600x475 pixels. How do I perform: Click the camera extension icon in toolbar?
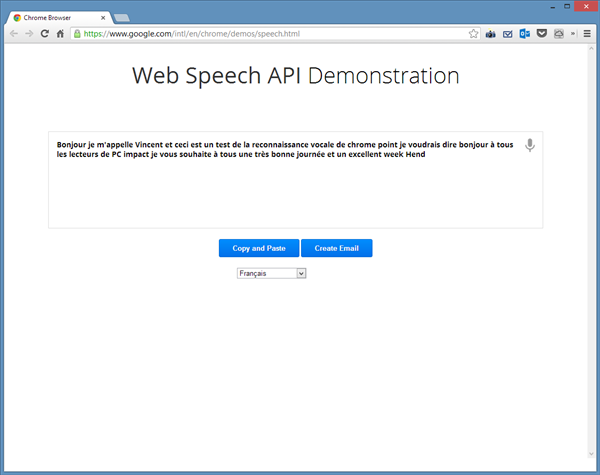[x=491, y=34]
